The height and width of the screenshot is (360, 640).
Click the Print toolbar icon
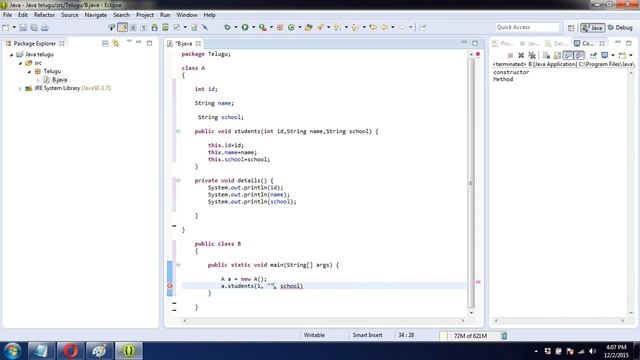44,27
